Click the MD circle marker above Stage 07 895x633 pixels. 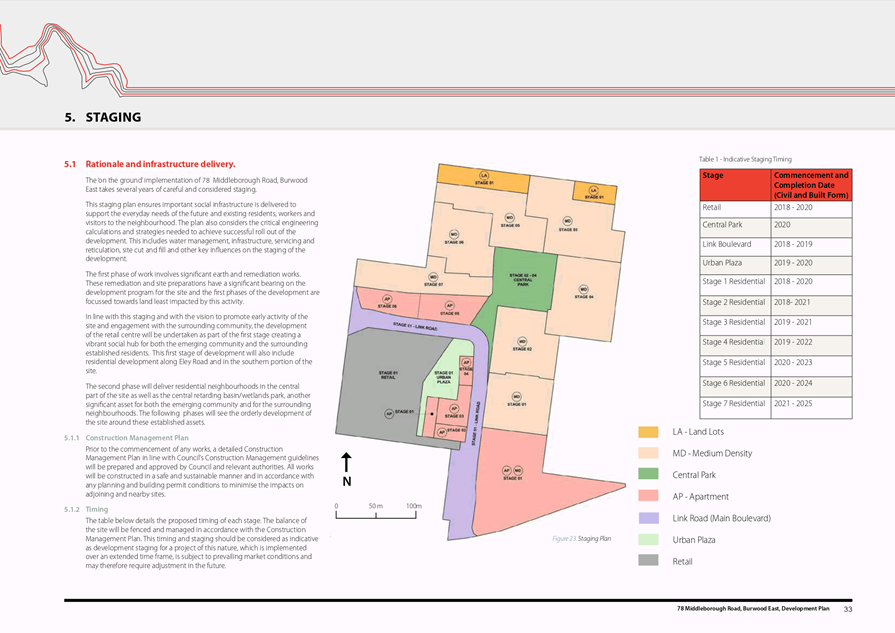pyautogui.click(x=433, y=277)
